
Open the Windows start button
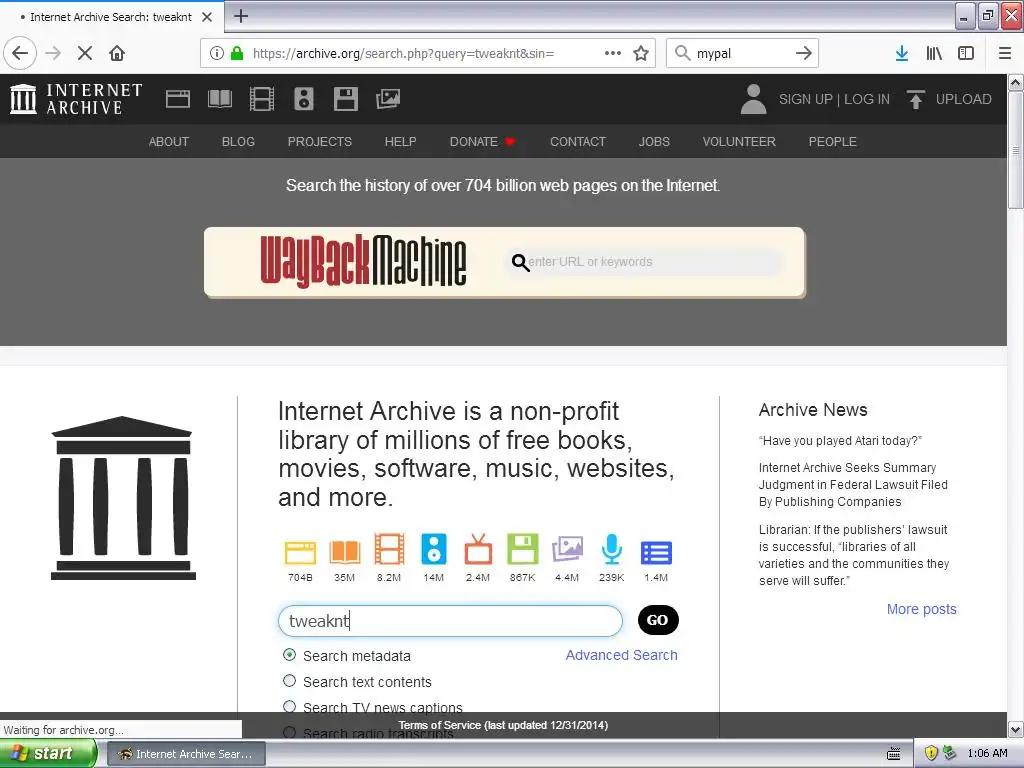pyautogui.click(x=48, y=754)
